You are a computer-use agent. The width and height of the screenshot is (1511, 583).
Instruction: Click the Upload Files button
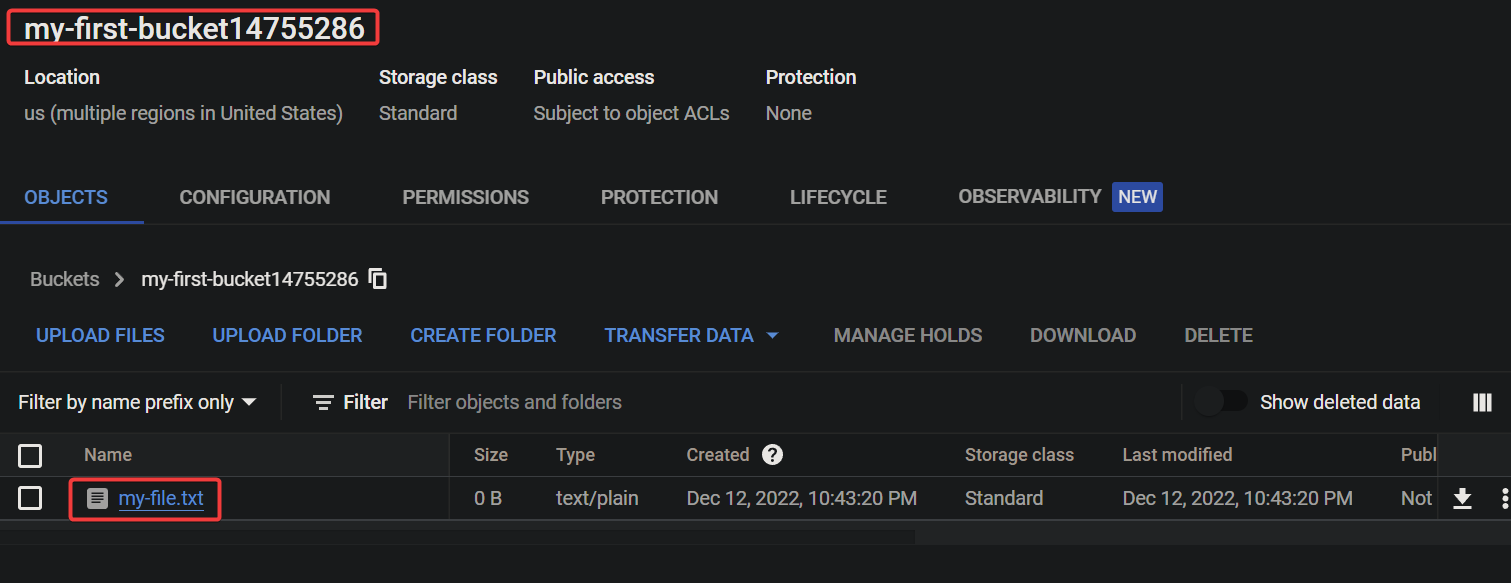(x=99, y=335)
